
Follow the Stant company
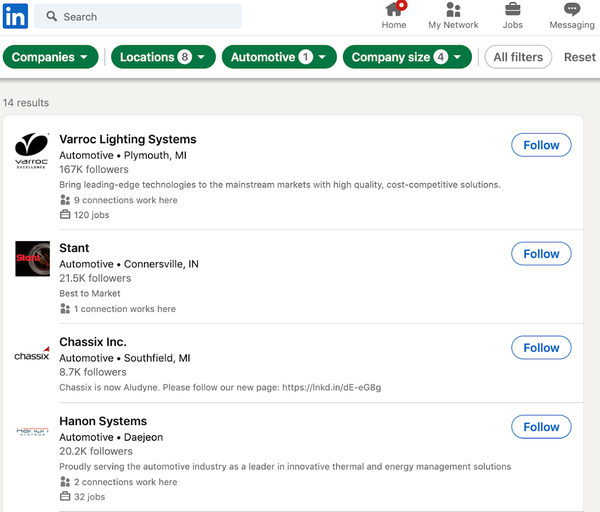tap(541, 254)
